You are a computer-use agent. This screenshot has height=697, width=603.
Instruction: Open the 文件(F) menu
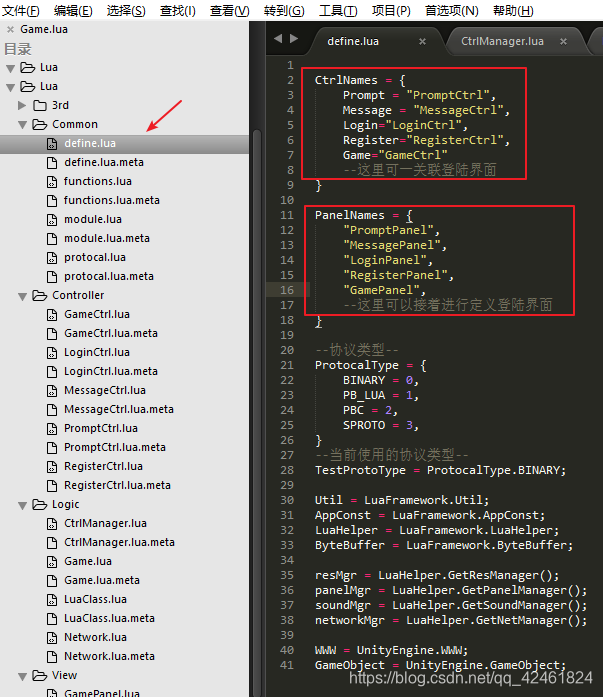tap(20, 10)
